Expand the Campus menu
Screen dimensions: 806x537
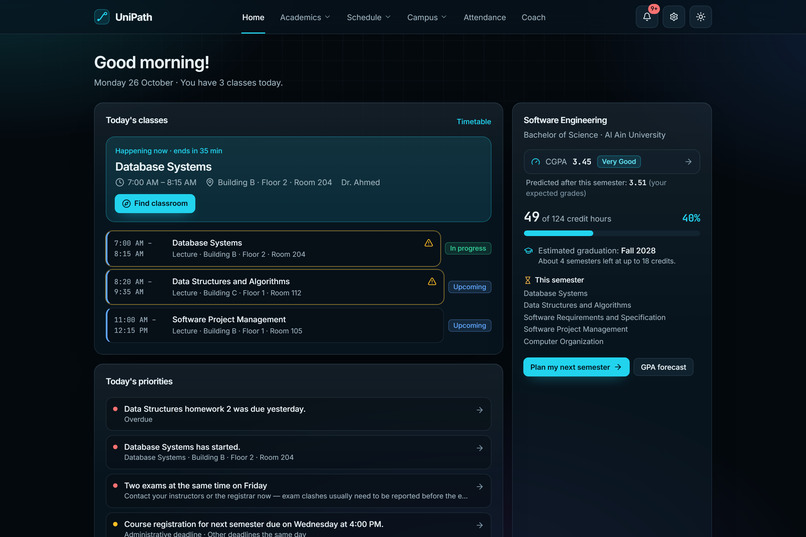pos(427,17)
